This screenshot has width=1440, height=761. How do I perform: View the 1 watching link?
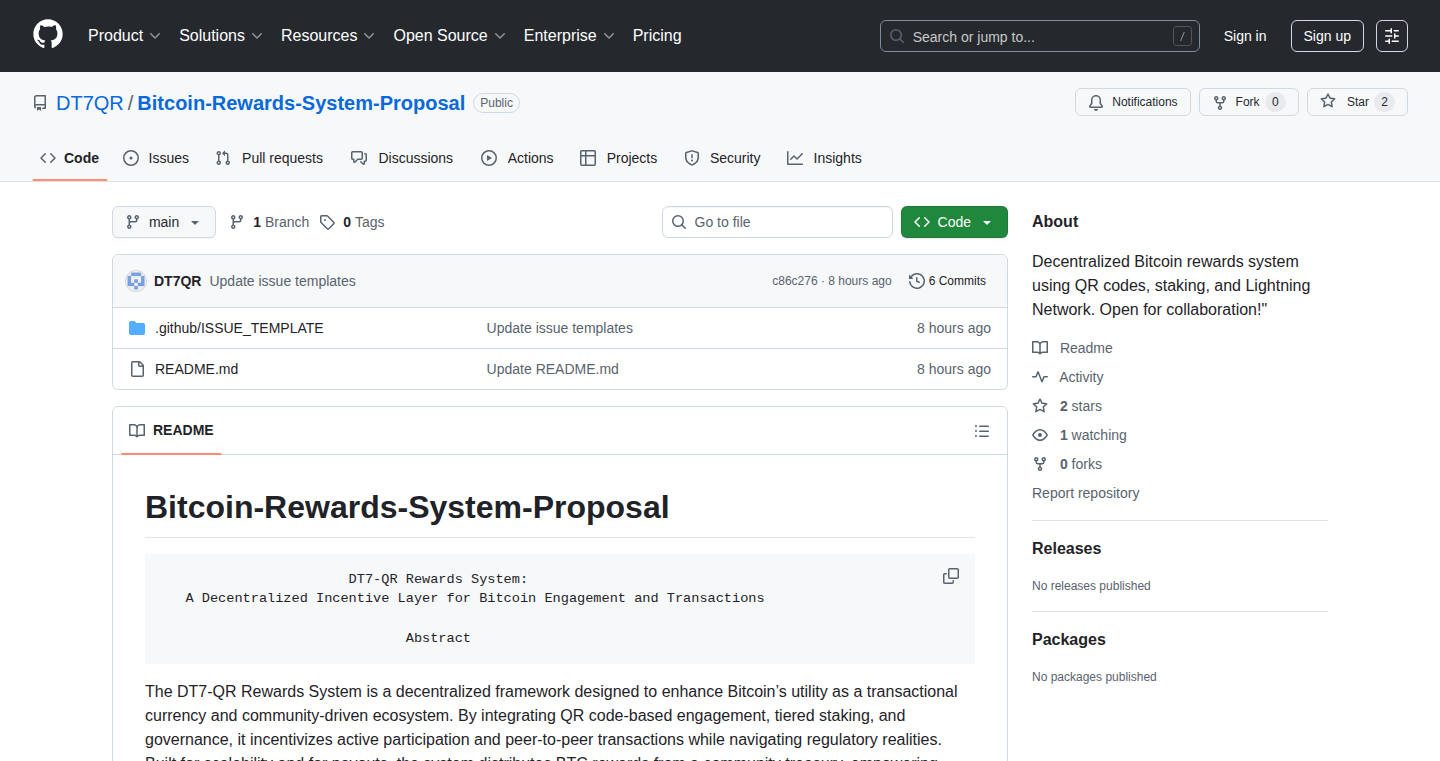click(1079, 435)
